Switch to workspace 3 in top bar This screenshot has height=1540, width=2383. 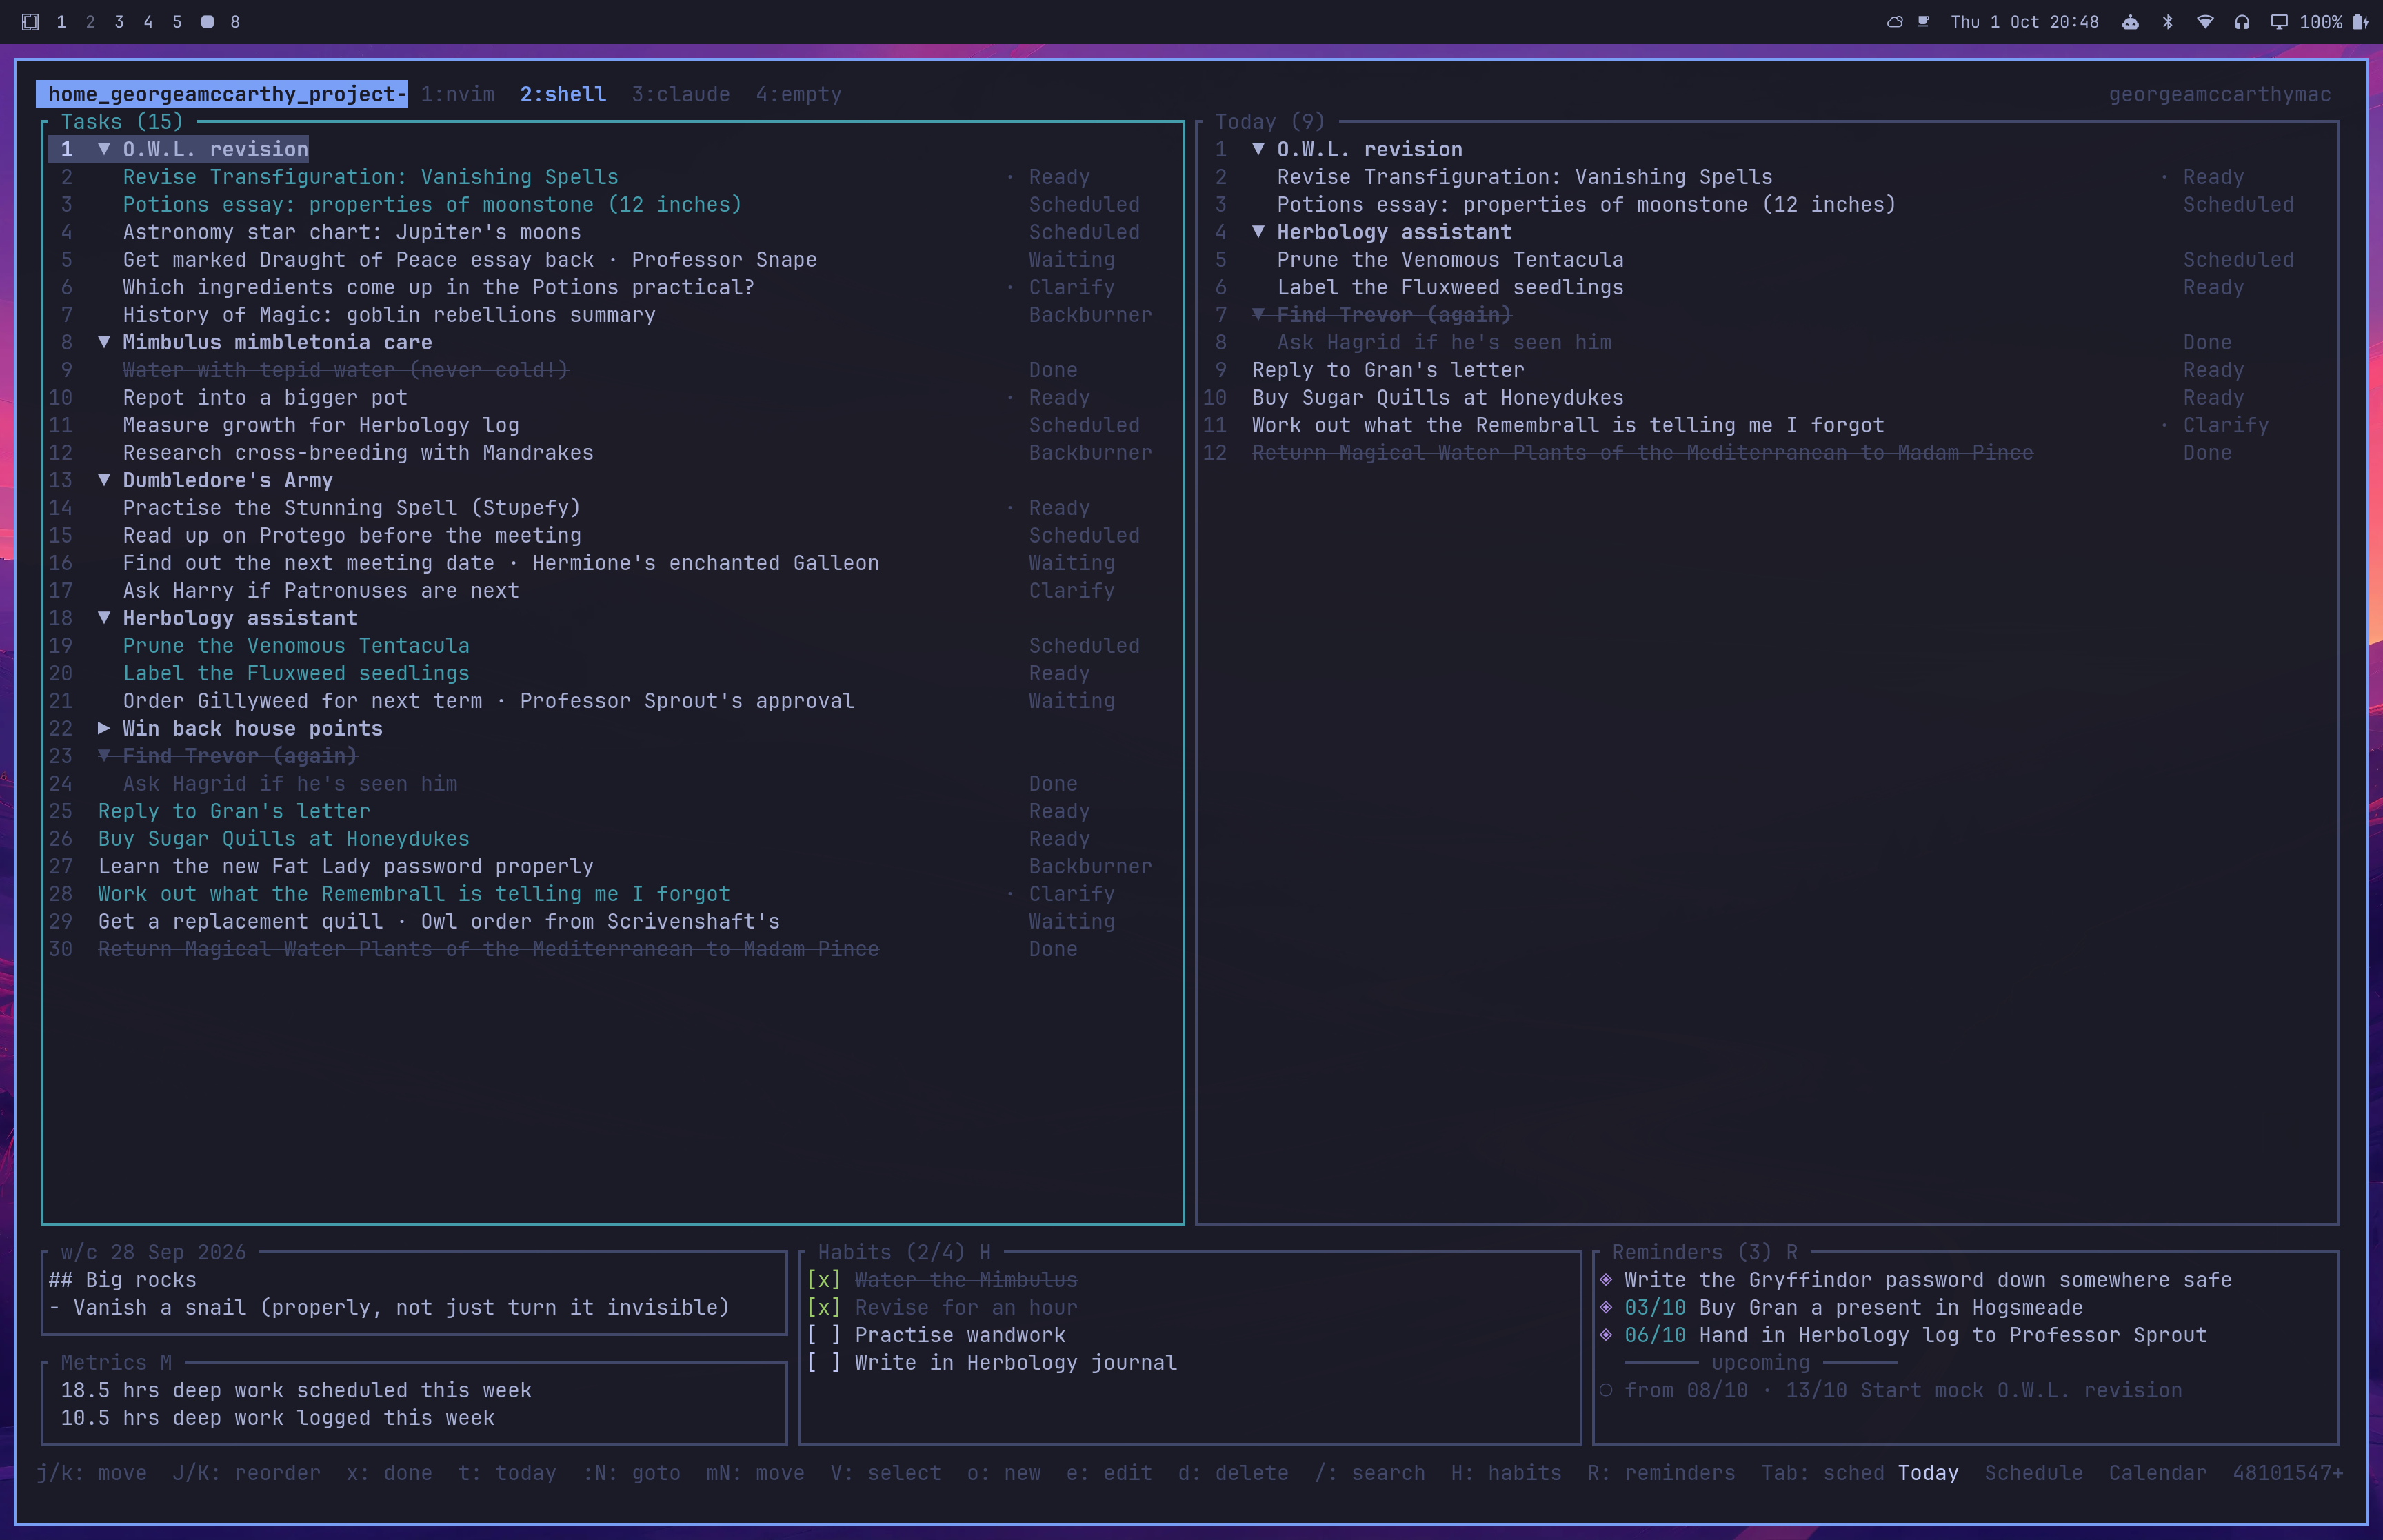point(119,22)
